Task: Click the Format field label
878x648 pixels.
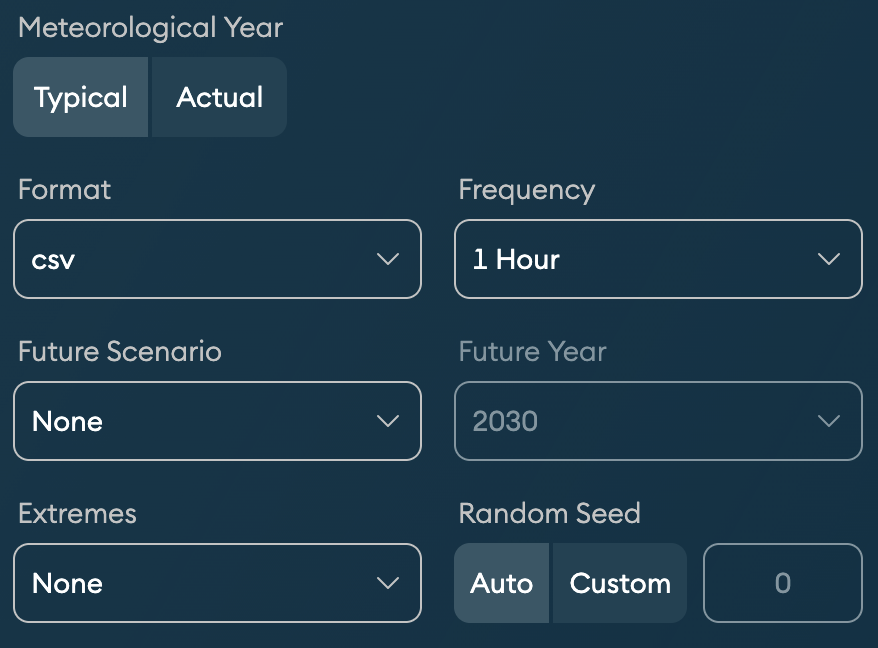Action: 64,190
